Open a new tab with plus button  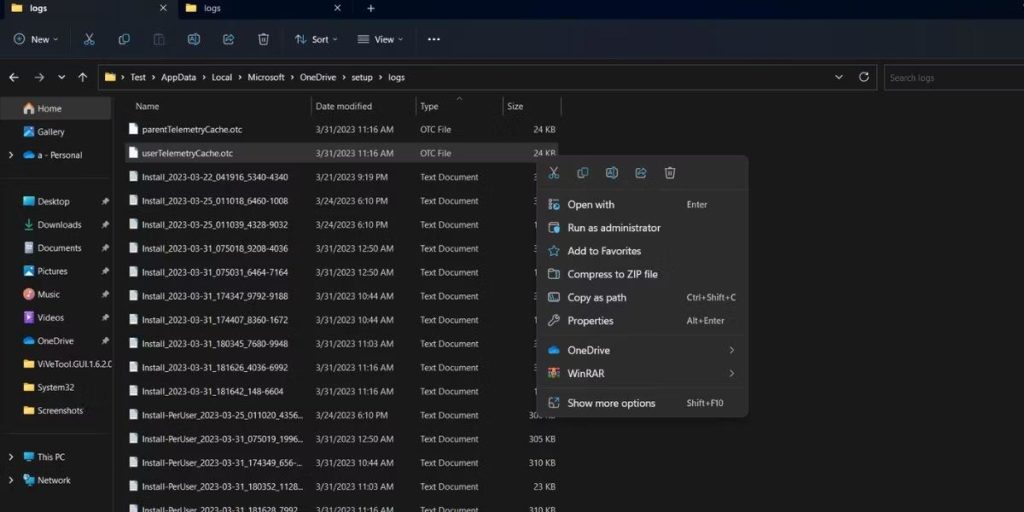(371, 8)
